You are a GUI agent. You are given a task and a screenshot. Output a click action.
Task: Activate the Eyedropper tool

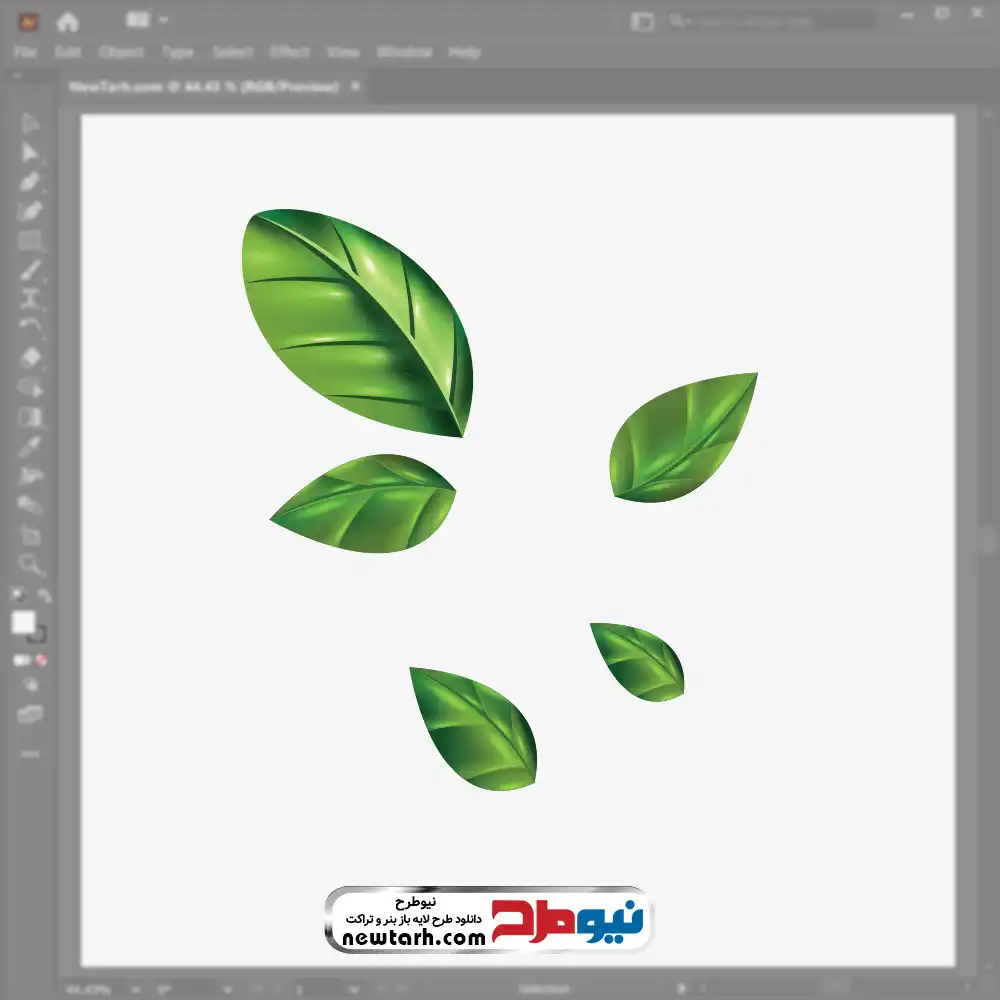30,446
